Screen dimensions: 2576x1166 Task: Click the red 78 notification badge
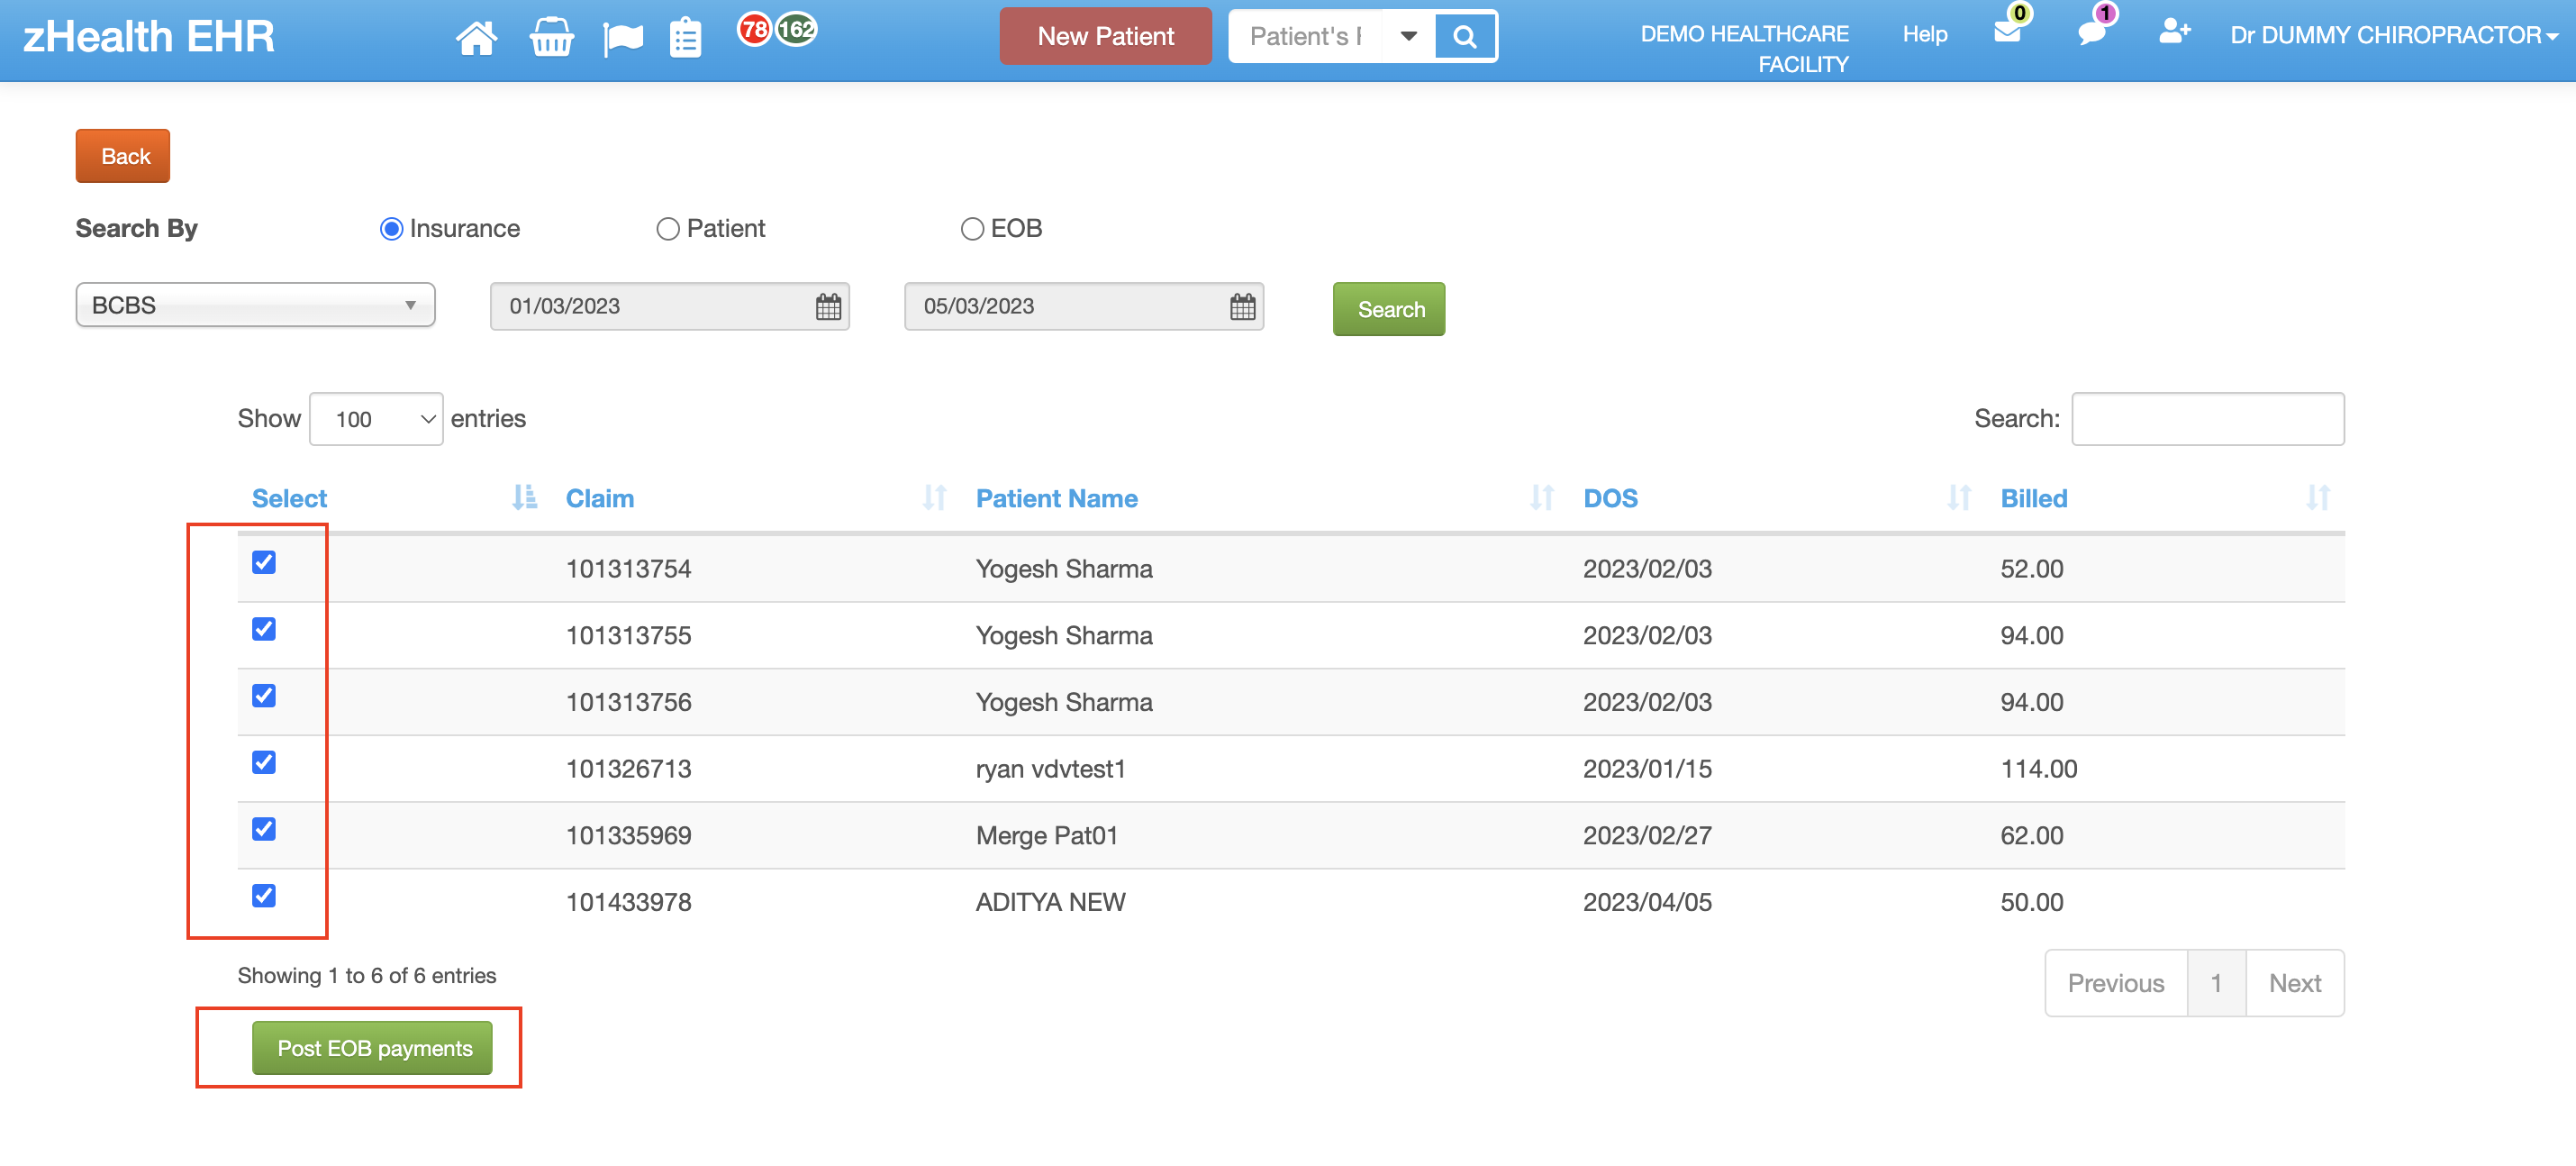755,29
